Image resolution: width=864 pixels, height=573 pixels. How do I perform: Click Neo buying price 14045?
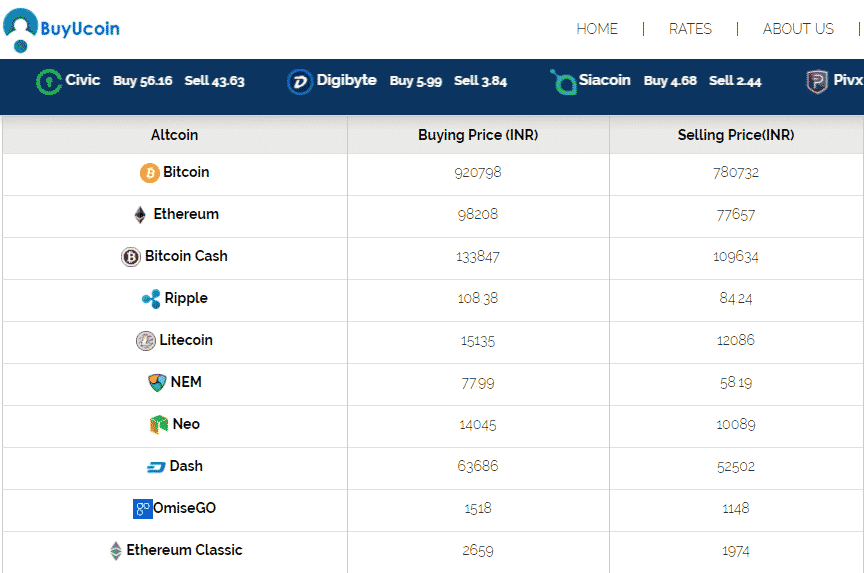point(478,425)
